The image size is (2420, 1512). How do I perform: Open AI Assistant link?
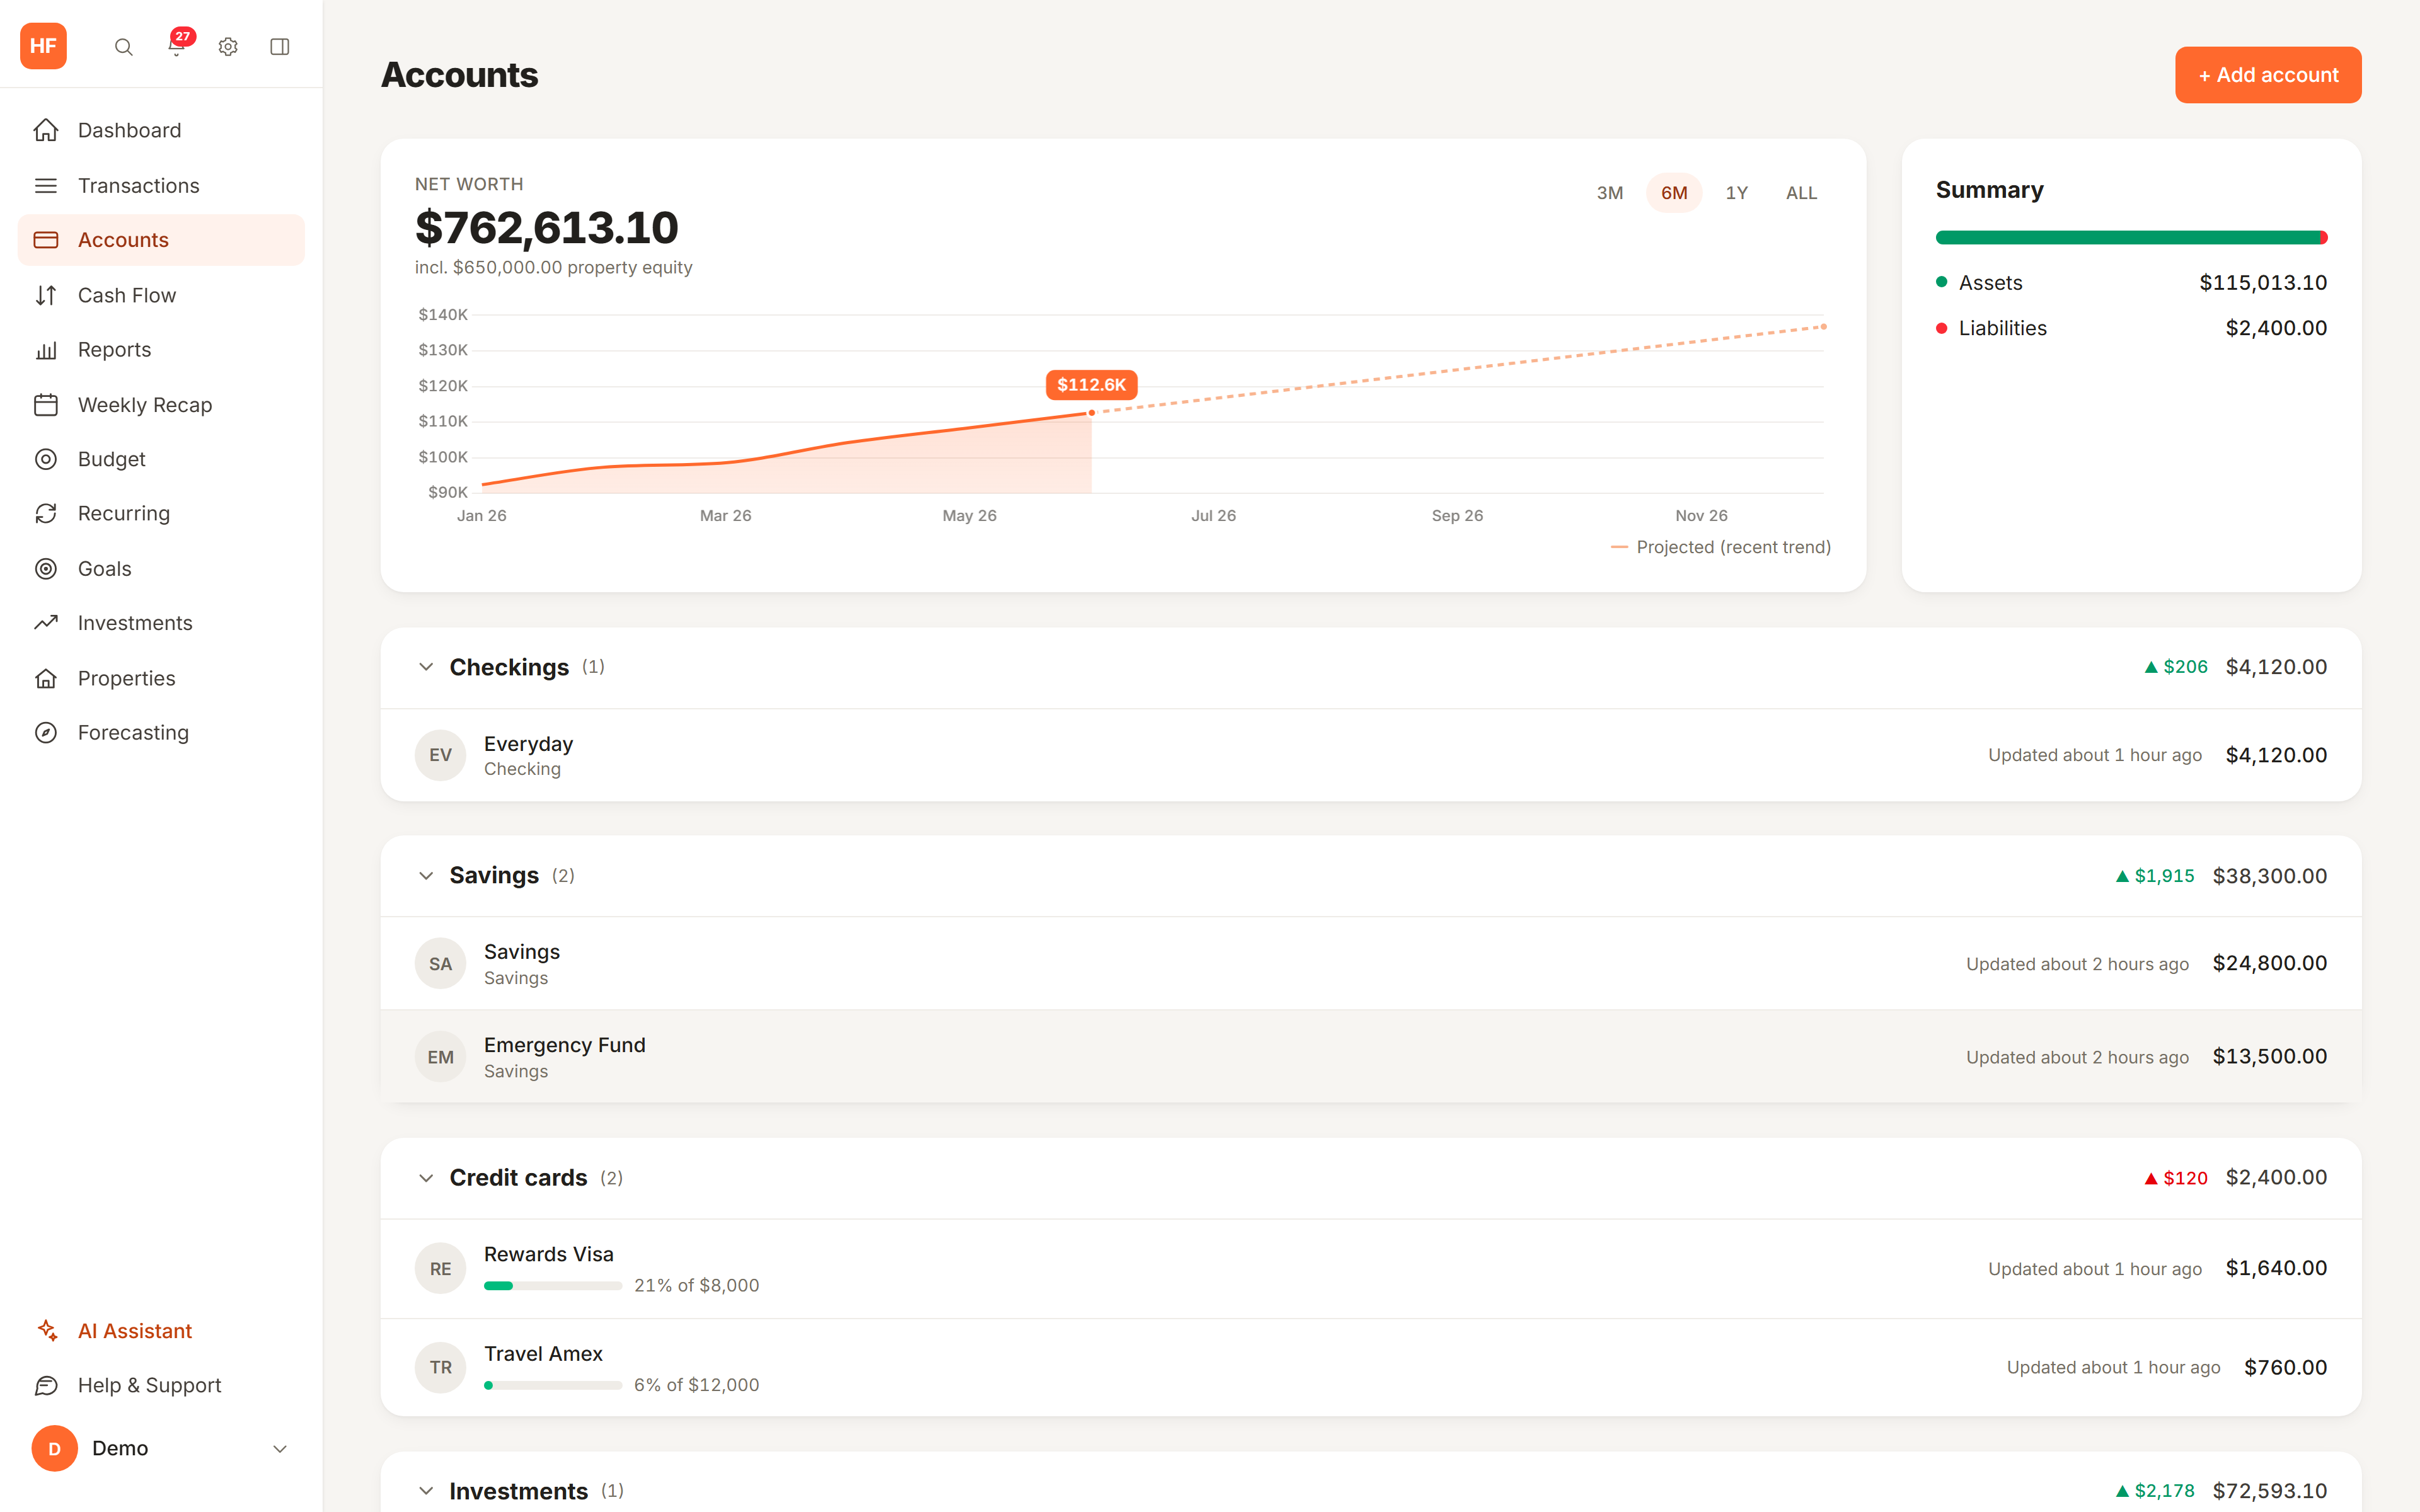tap(135, 1331)
